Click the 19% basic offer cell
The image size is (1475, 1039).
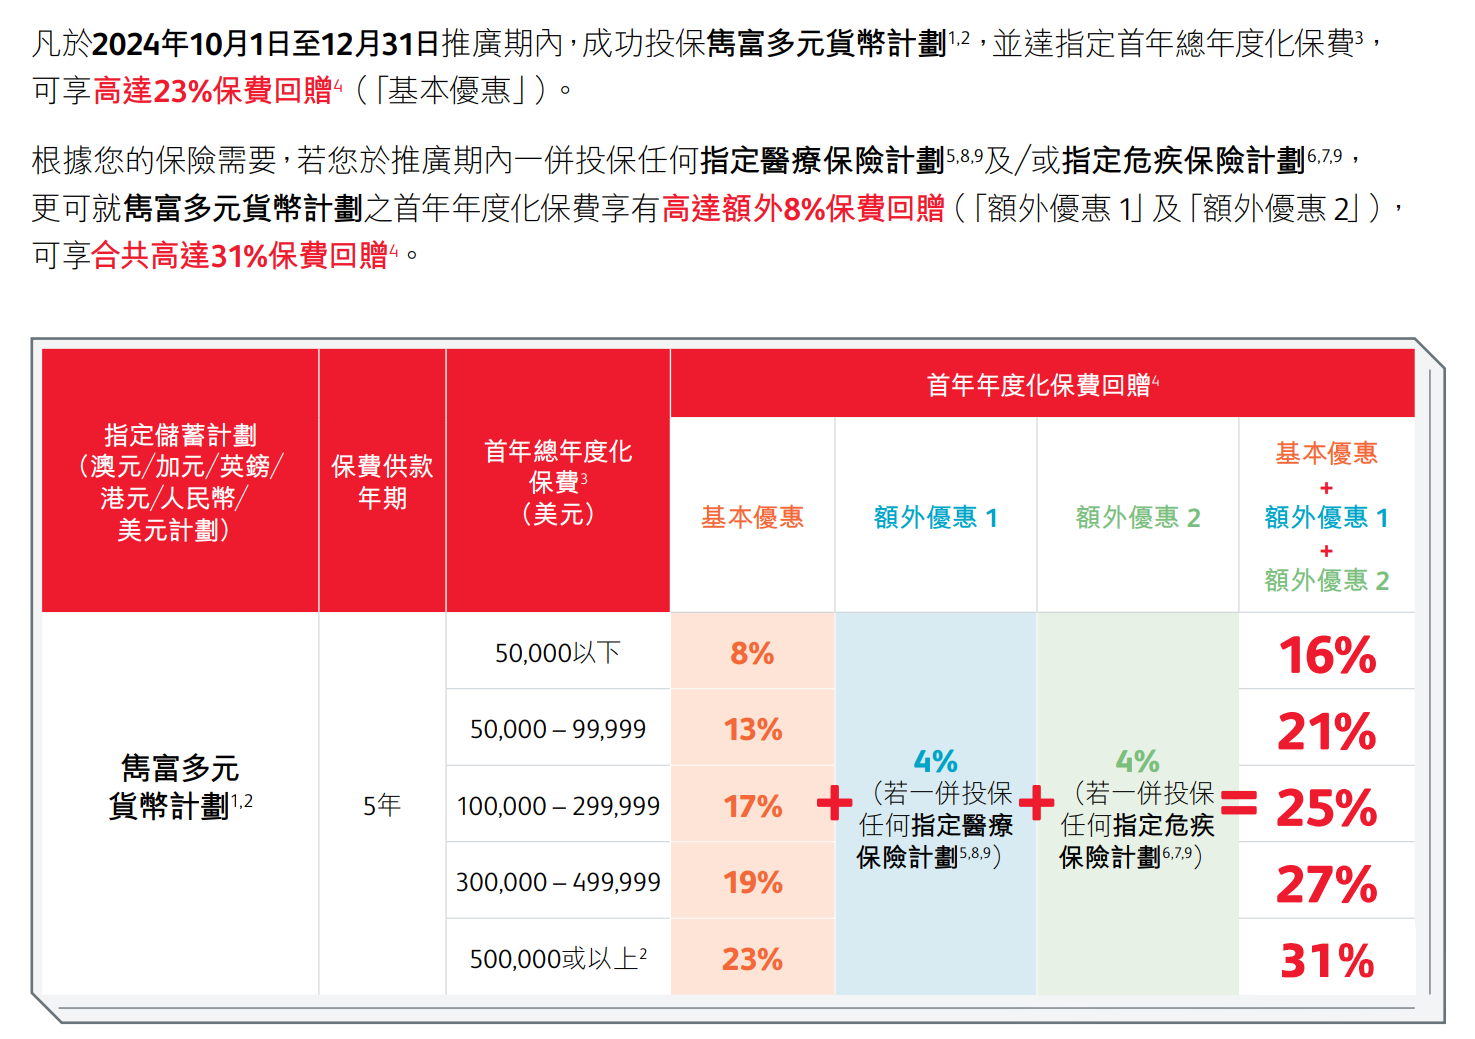click(x=752, y=882)
